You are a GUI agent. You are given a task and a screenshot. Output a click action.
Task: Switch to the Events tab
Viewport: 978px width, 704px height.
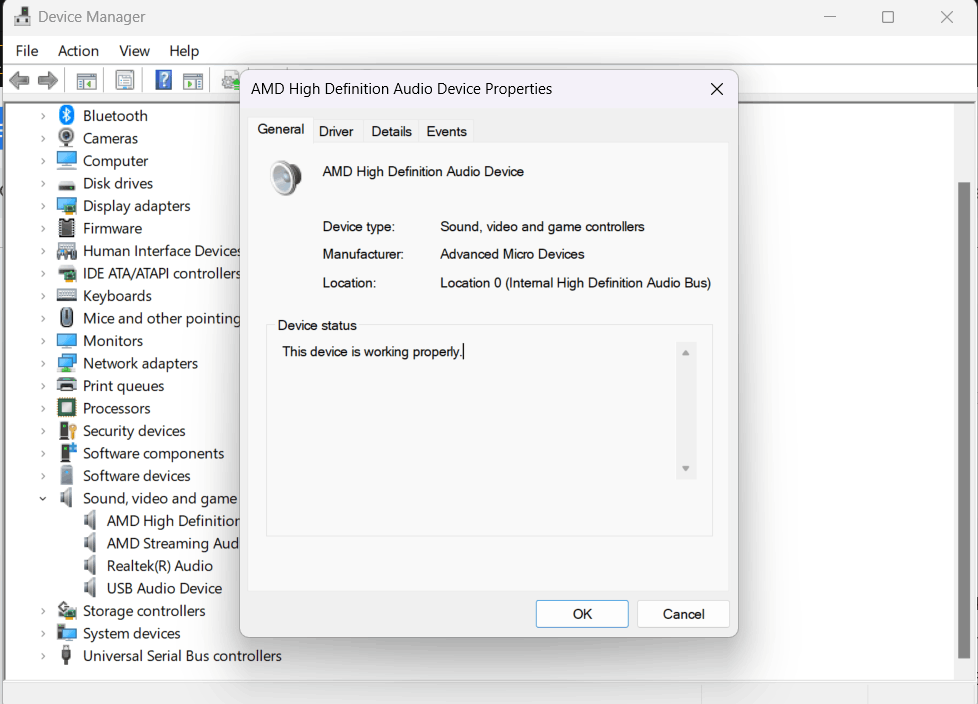coord(447,132)
